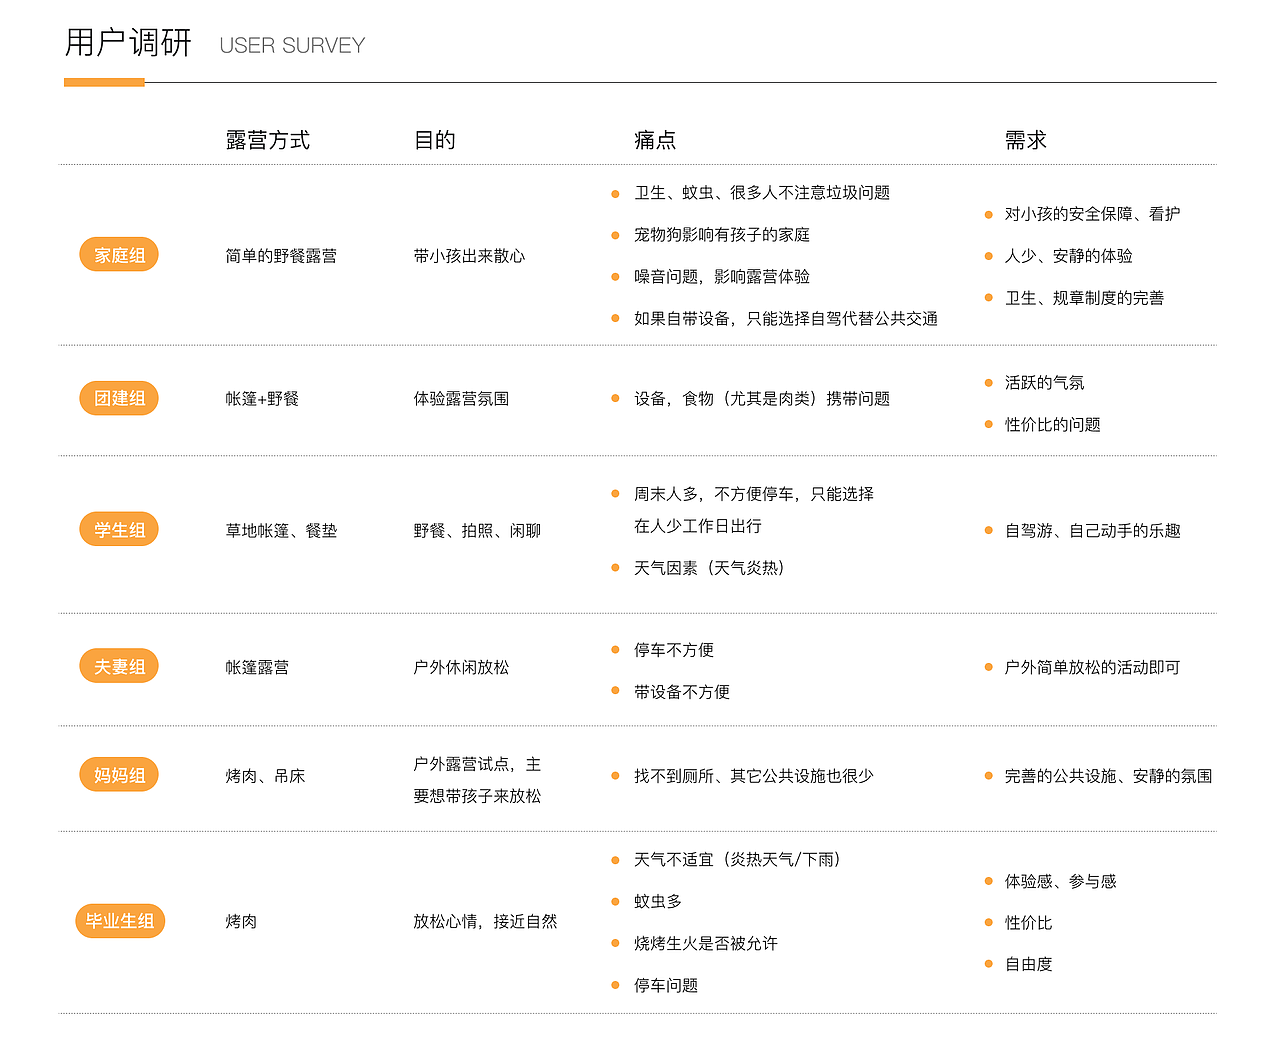The width and height of the screenshot is (1280, 1039).
Task: Select the 需求 column header
Action: pyautogui.click(x=1026, y=140)
